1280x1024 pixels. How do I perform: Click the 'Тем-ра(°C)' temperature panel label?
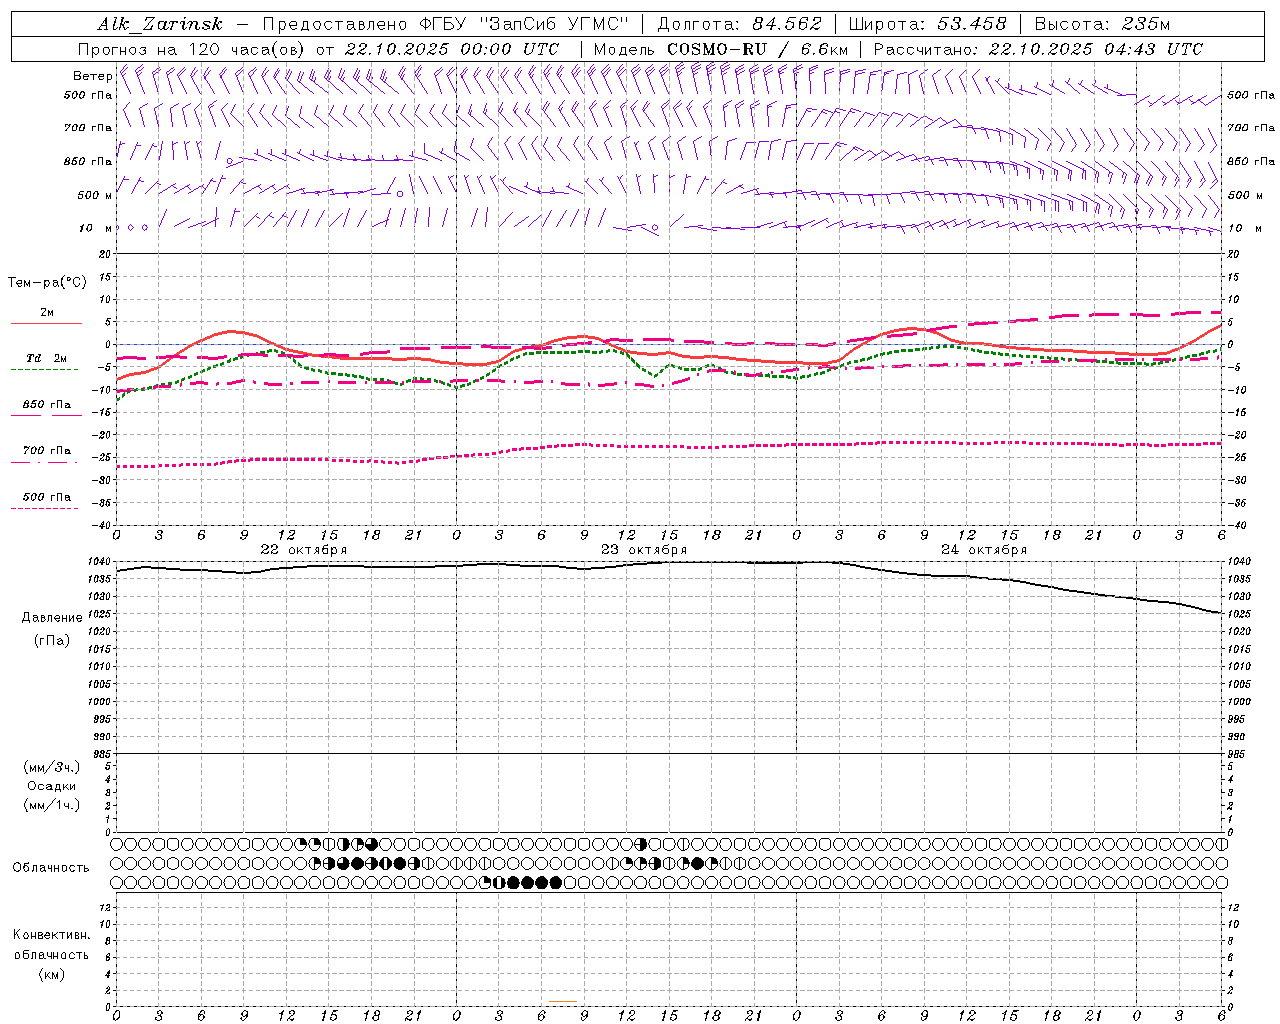[x=47, y=283]
